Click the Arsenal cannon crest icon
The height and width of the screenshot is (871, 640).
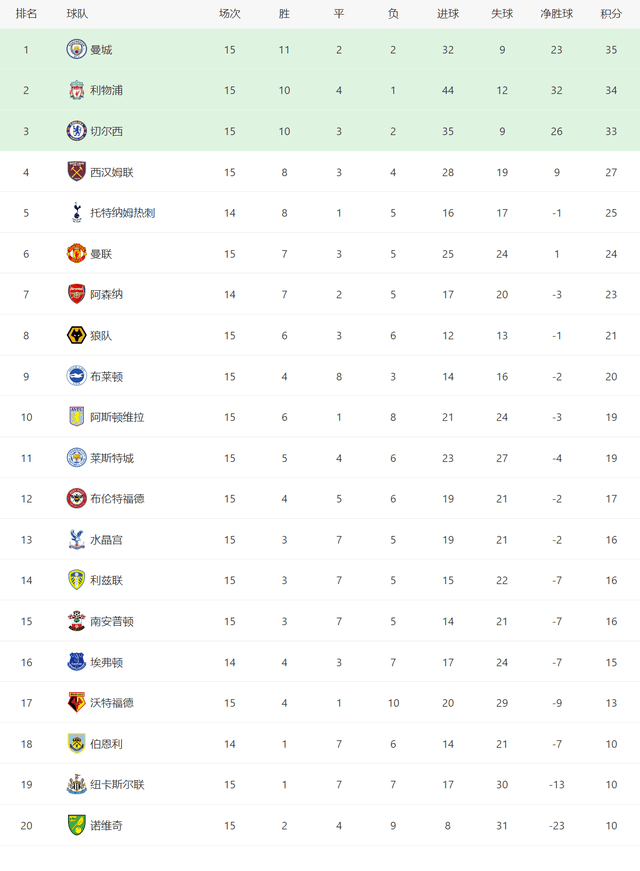point(77,294)
